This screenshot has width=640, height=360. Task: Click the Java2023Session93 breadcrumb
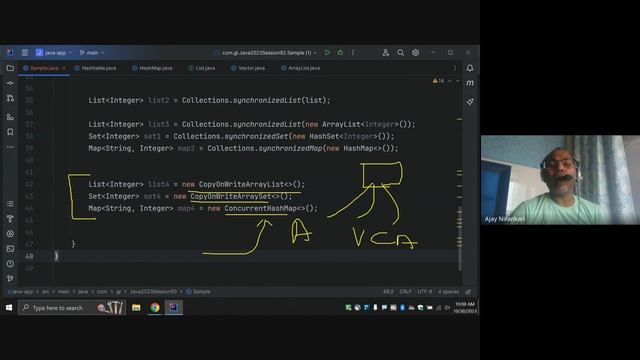153,291
